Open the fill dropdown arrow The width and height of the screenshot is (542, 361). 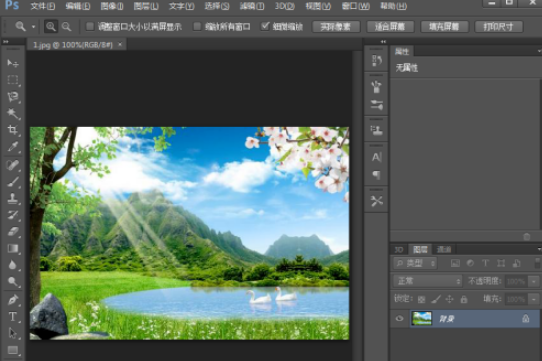(x=534, y=299)
